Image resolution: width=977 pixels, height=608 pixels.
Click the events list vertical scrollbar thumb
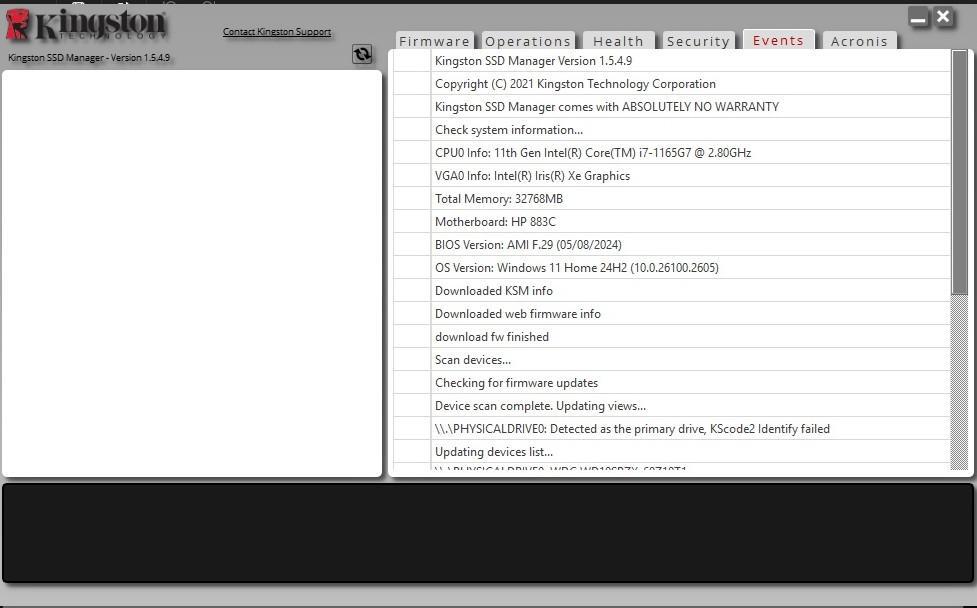pos(960,172)
